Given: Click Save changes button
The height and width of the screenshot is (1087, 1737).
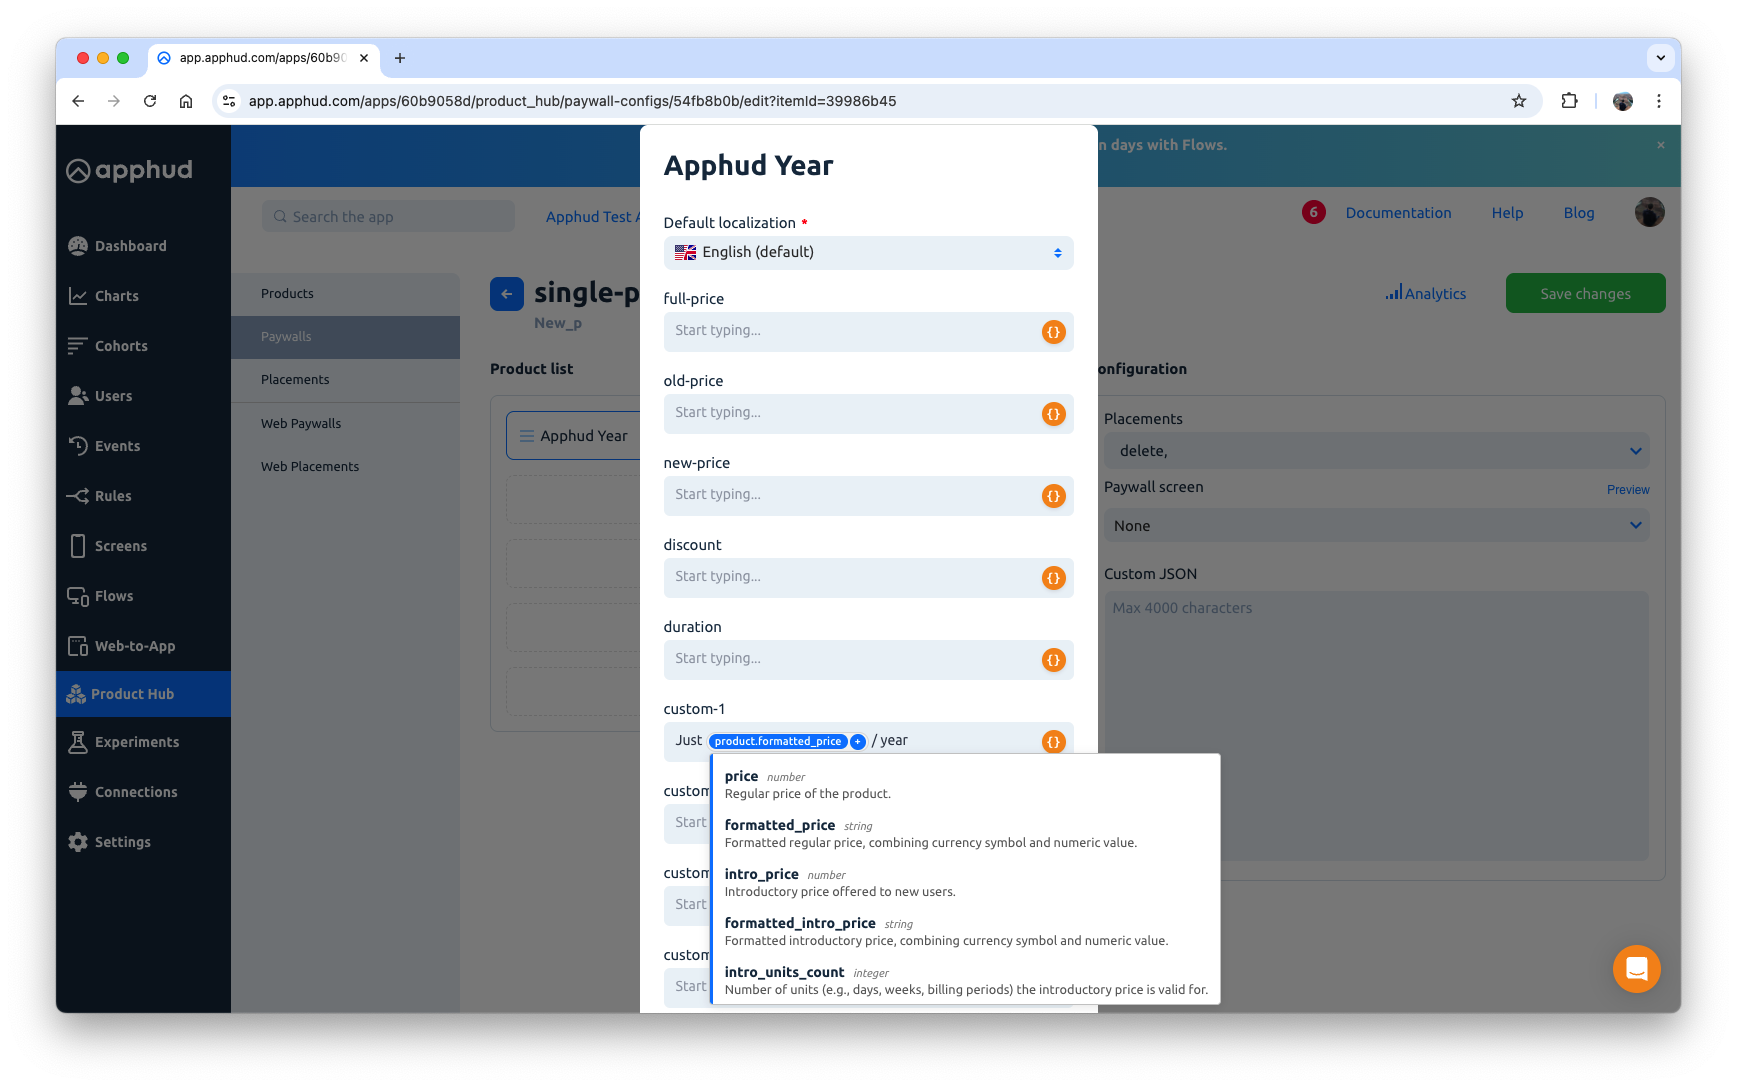Looking at the screenshot, I should pyautogui.click(x=1585, y=294).
